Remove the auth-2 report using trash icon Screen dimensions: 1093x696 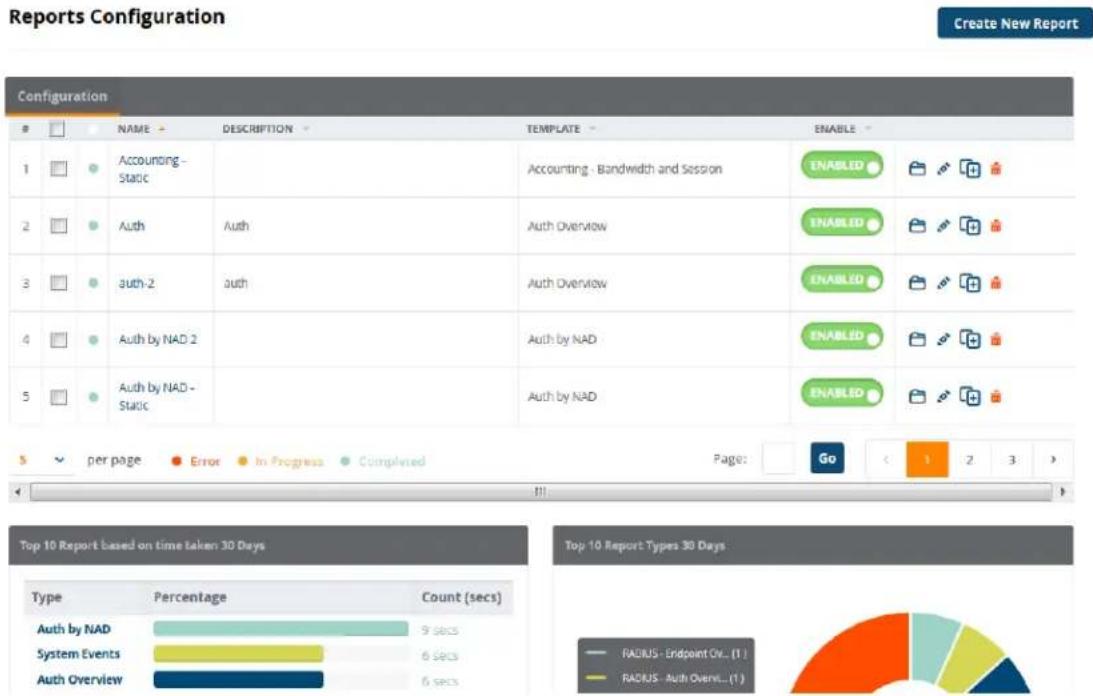[x=996, y=283]
